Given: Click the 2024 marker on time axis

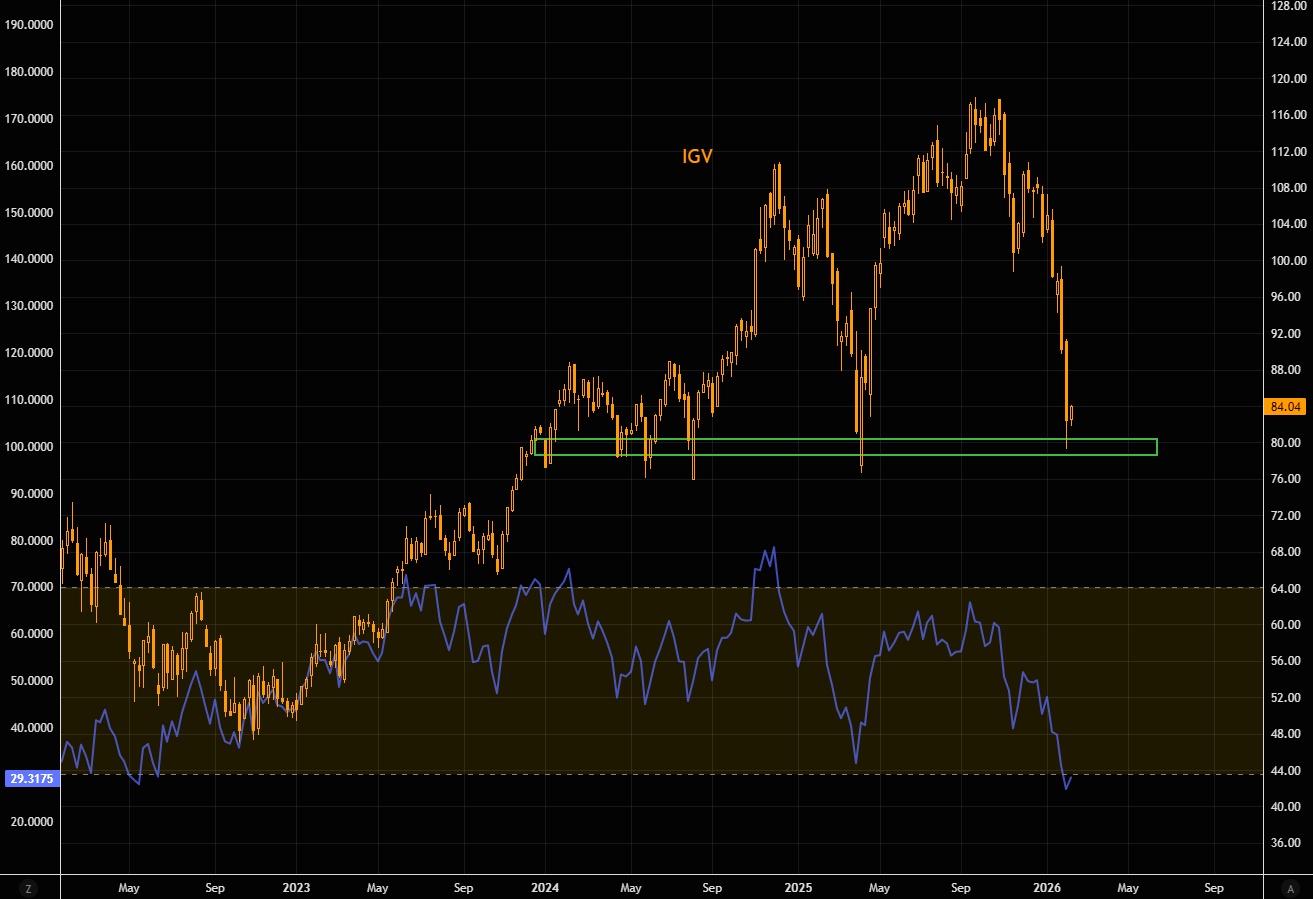Looking at the screenshot, I should (545, 887).
